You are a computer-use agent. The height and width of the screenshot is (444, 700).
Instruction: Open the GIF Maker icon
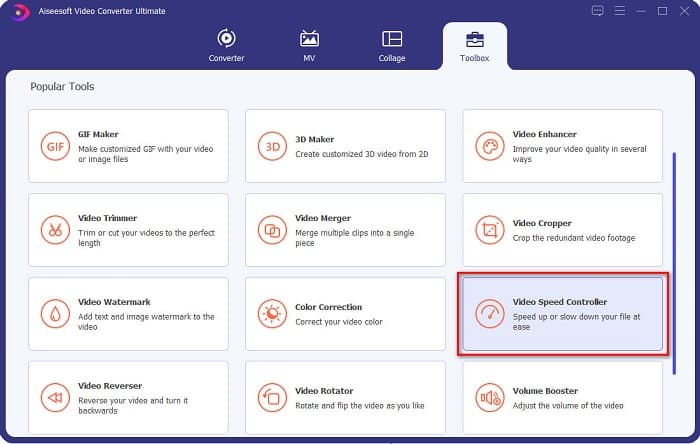point(55,146)
